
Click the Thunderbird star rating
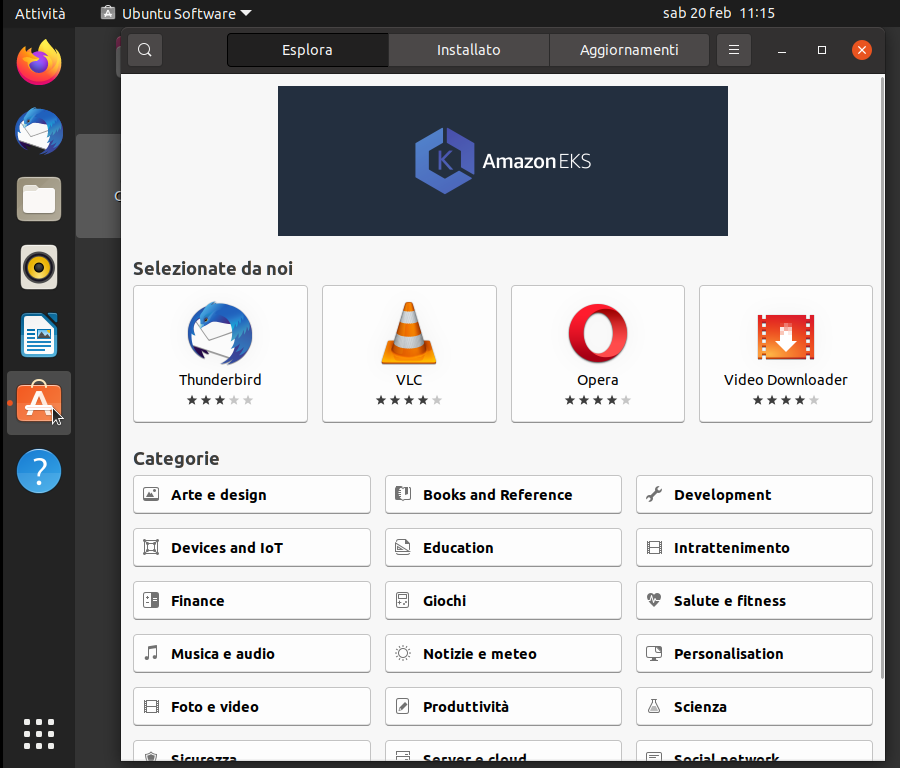tap(220, 400)
